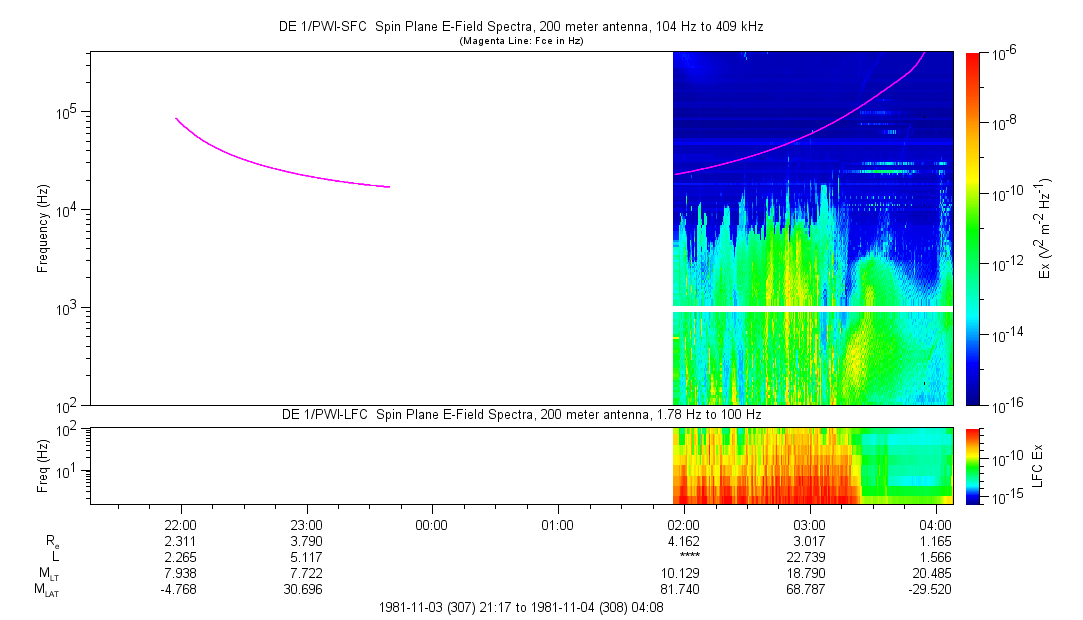
Task: Click the Ex units label beside colorbar
Action: (1045, 228)
